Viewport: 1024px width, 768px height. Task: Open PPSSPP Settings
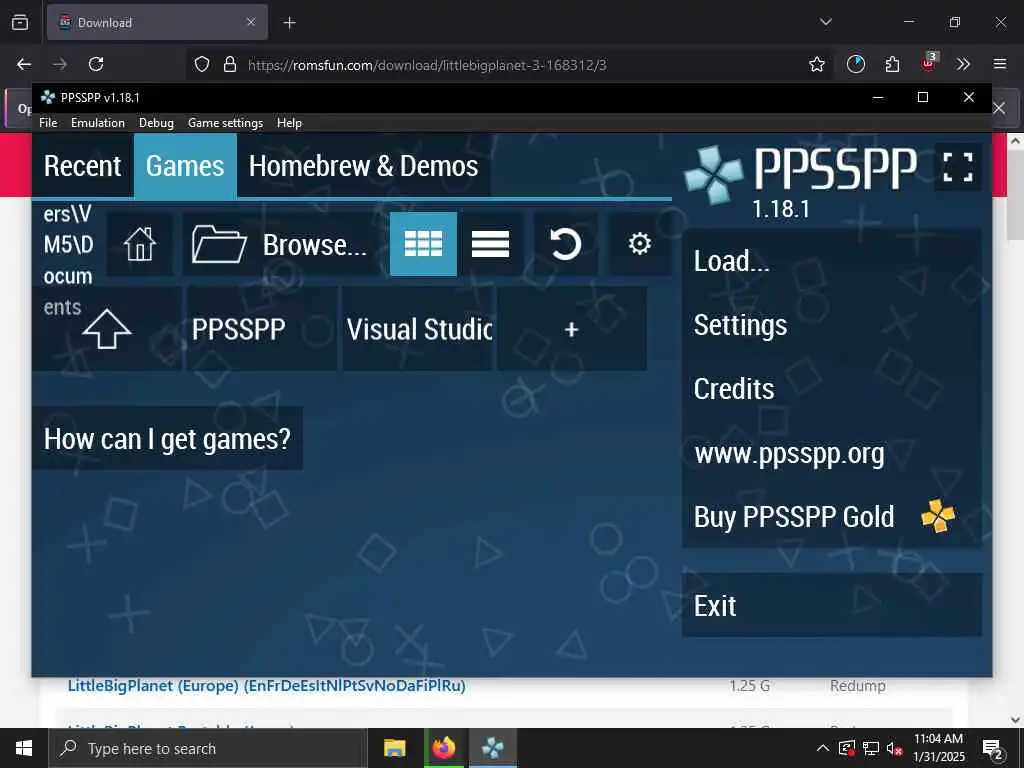(x=831, y=325)
